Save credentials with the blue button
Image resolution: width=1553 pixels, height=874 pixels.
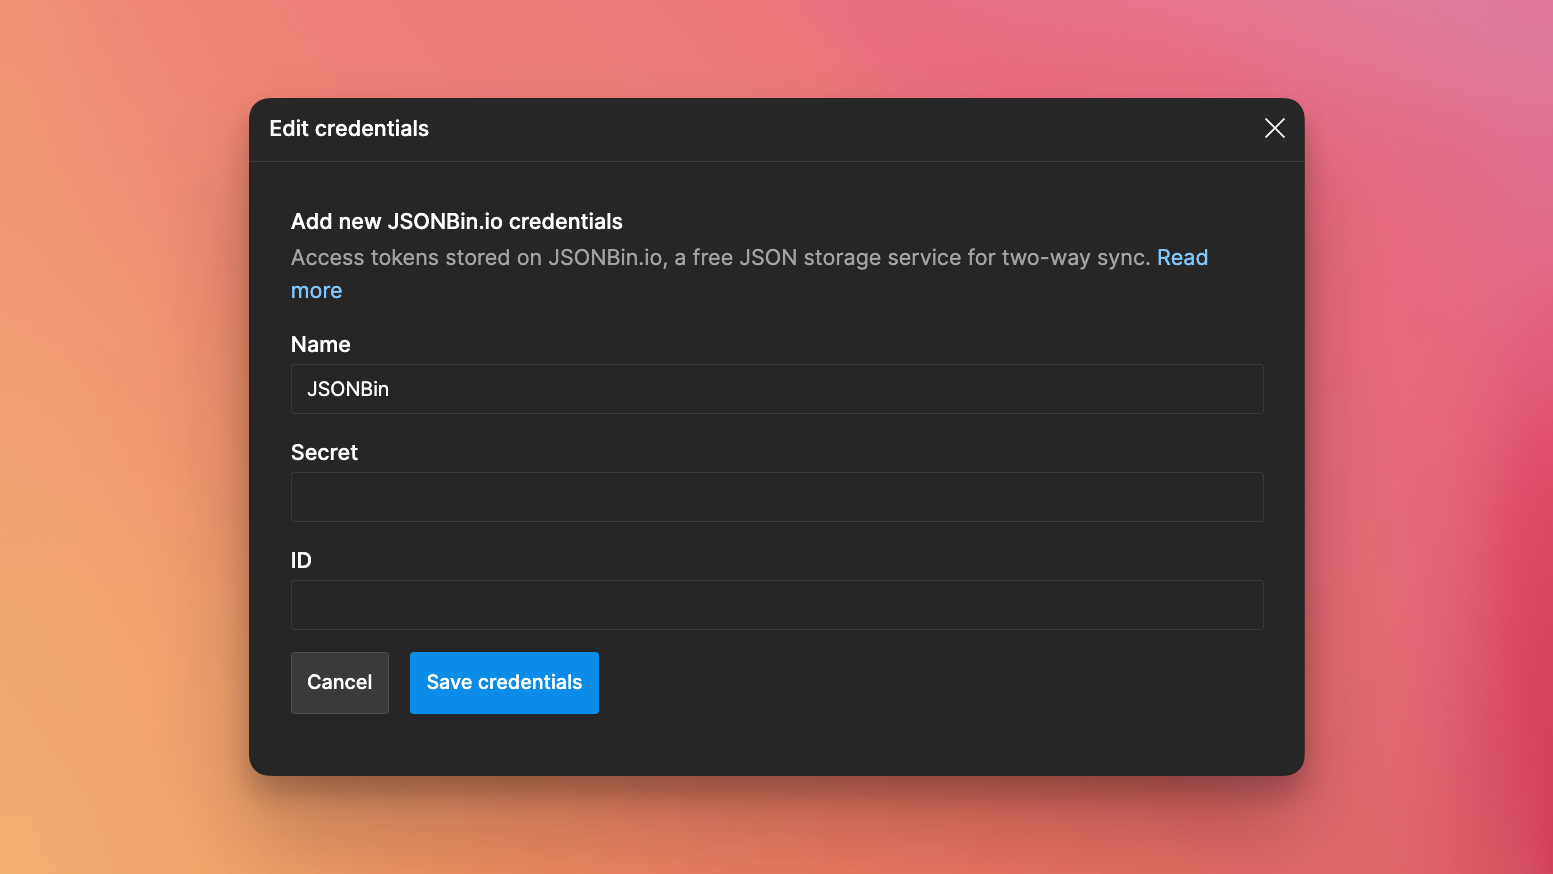click(504, 683)
